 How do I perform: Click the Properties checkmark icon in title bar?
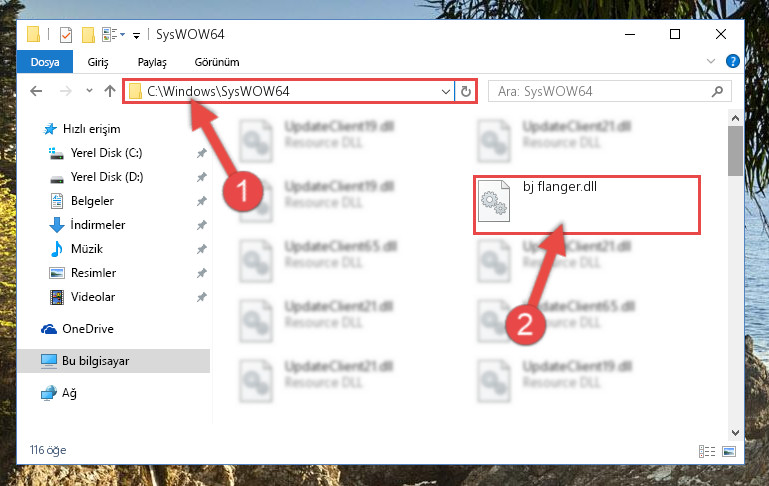click(x=66, y=35)
